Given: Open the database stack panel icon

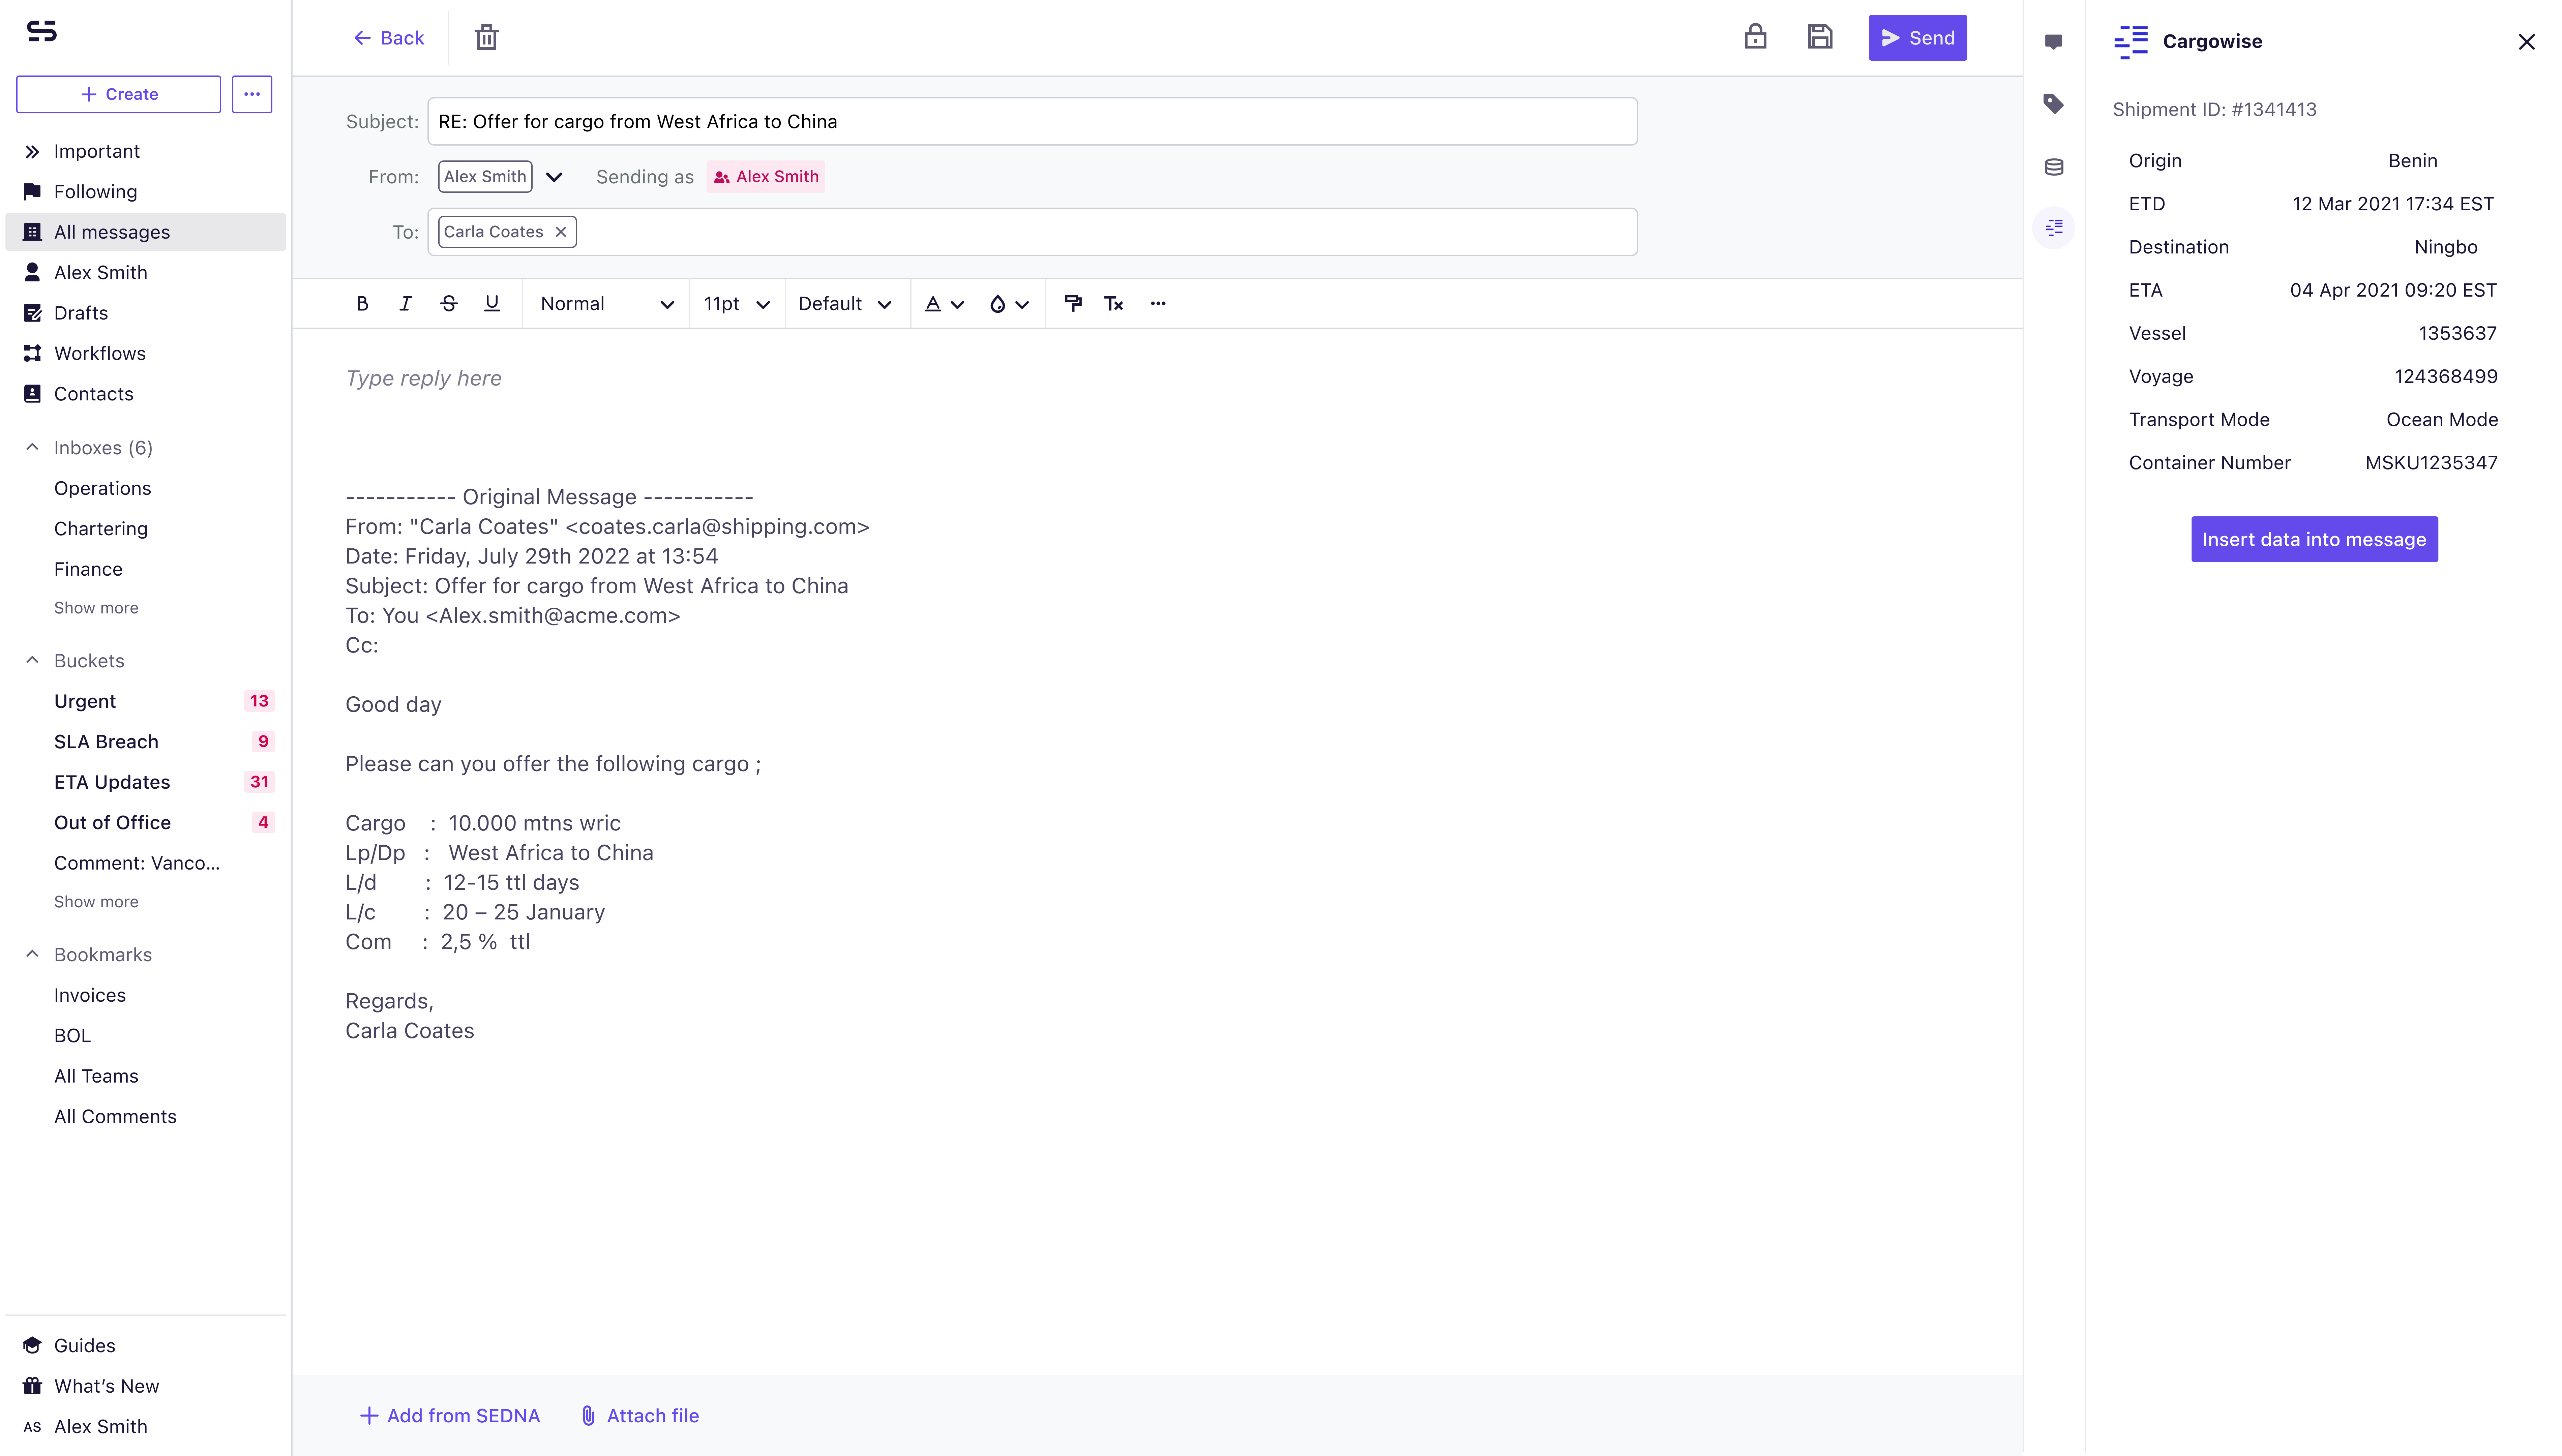Looking at the screenshot, I should [x=2054, y=167].
